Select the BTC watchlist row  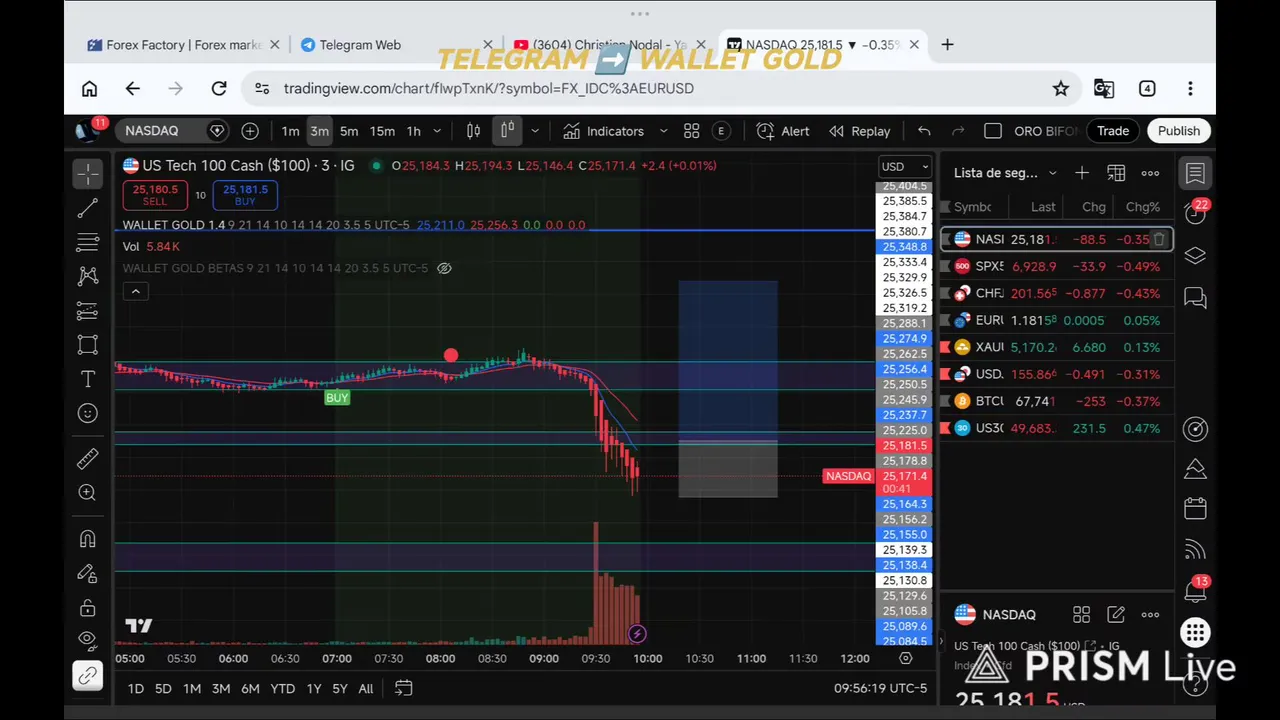point(1056,401)
